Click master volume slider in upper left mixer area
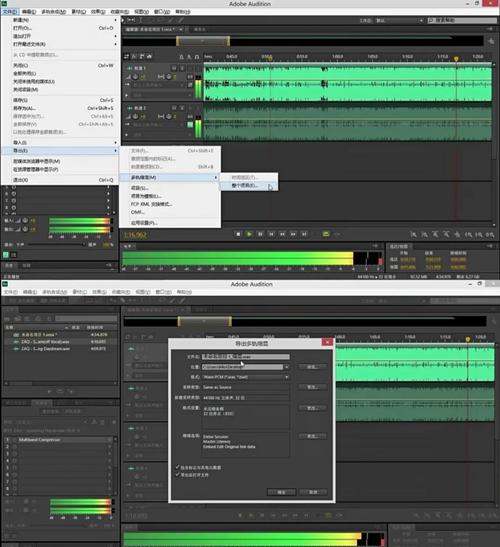 pos(57,245)
